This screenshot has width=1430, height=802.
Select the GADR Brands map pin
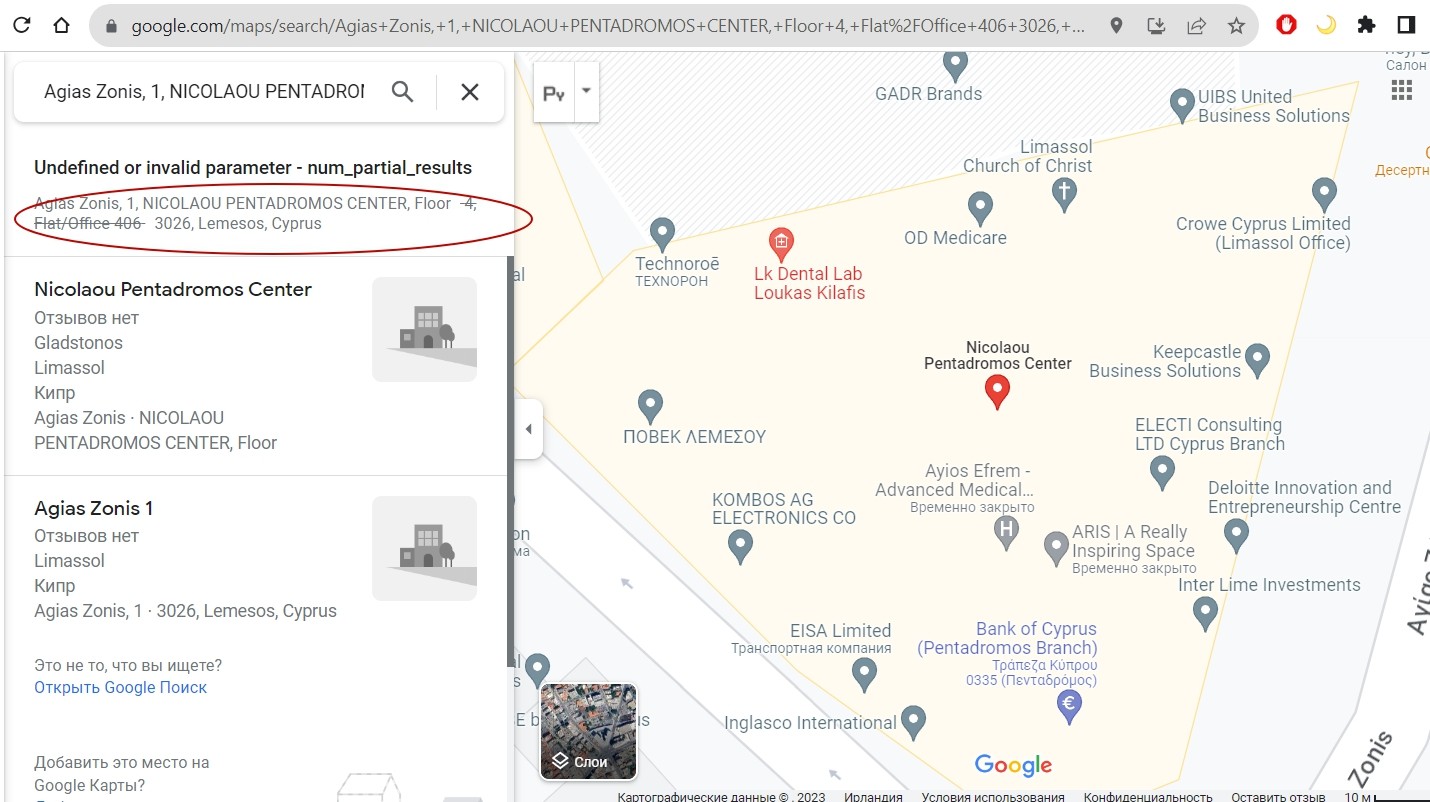pos(955,66)
